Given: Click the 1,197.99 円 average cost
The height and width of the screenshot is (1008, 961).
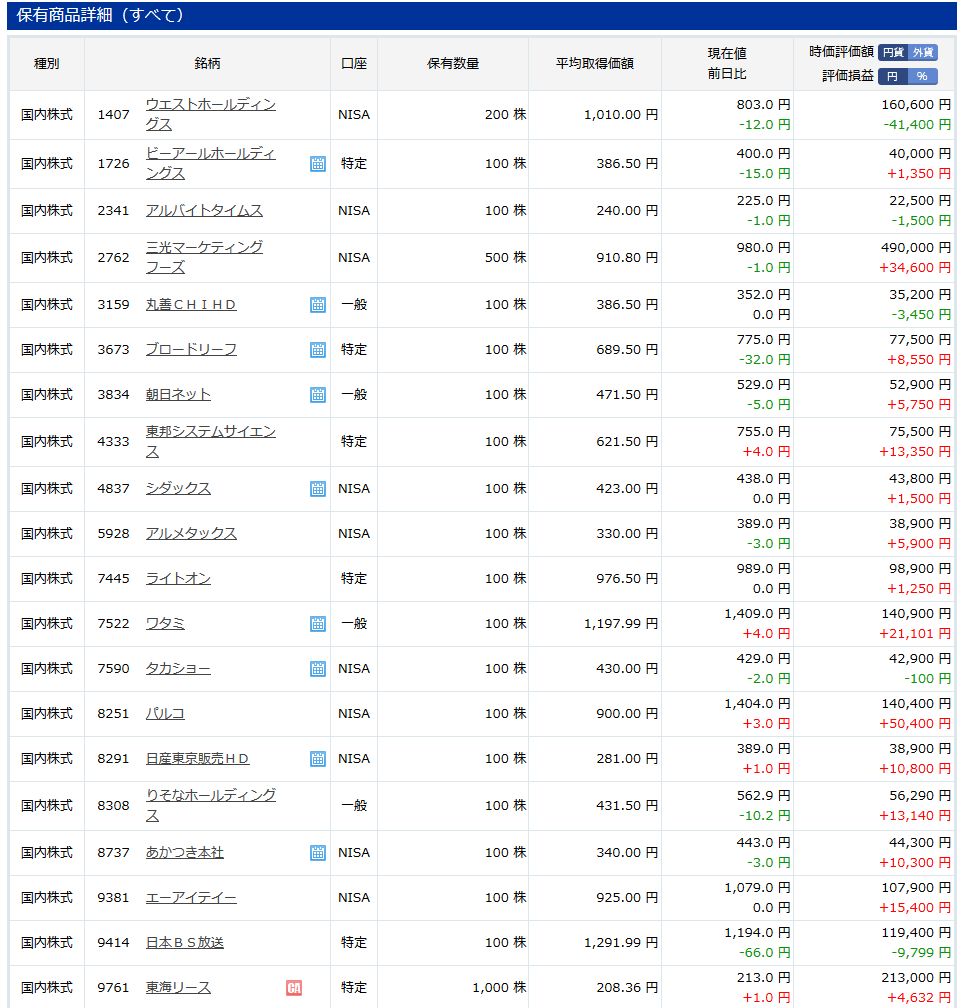Looking at the screenshot, I should pyautogui.click(x=621, y=624).
